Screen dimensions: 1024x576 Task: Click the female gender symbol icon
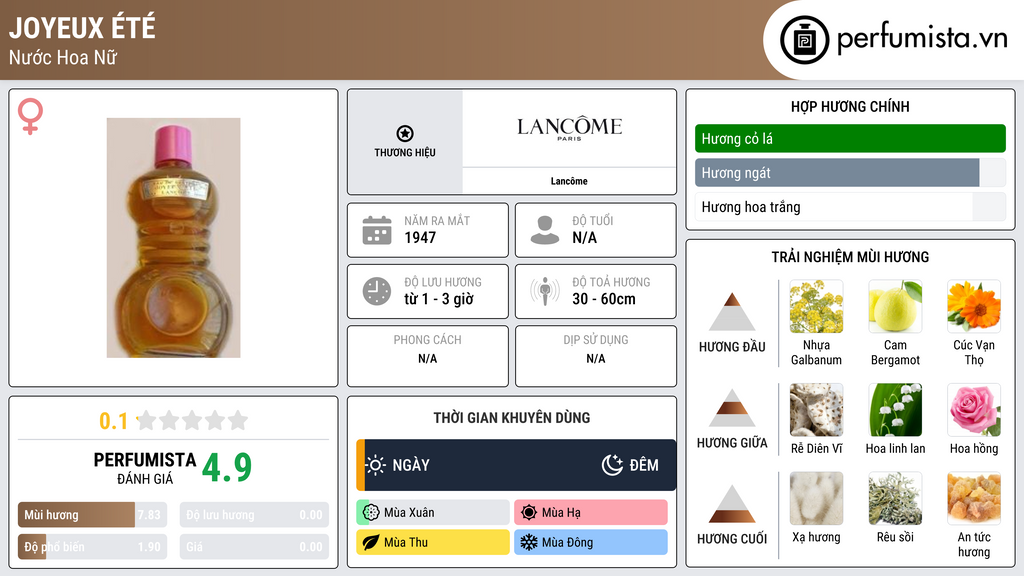[31, 116]
